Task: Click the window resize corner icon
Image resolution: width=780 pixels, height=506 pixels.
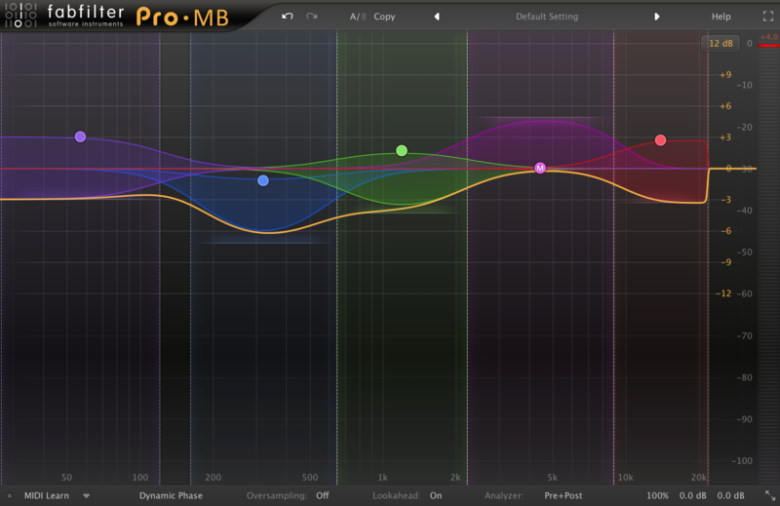Action: 770,496
